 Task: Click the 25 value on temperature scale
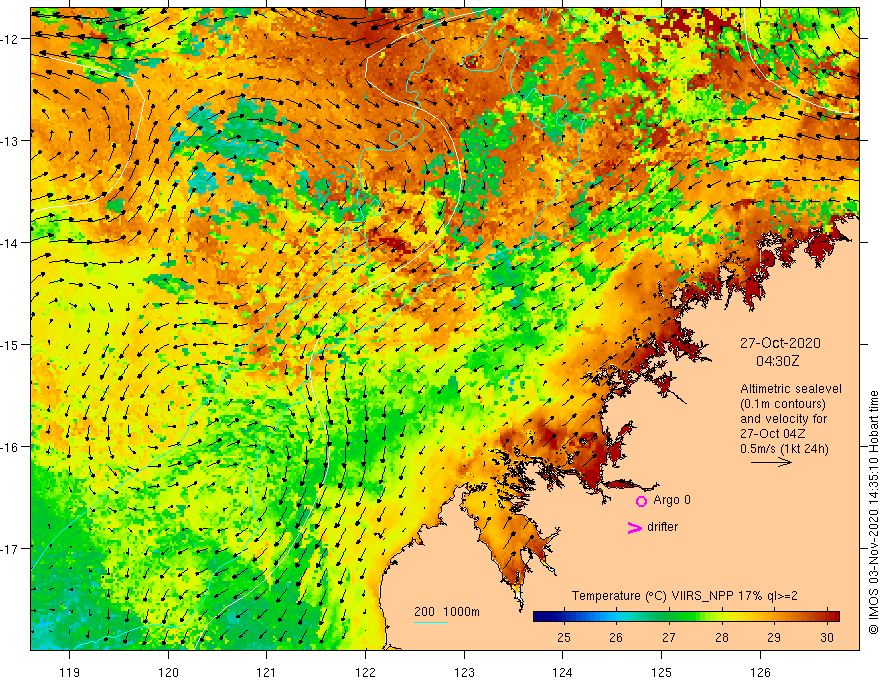[x=563, y=637]
